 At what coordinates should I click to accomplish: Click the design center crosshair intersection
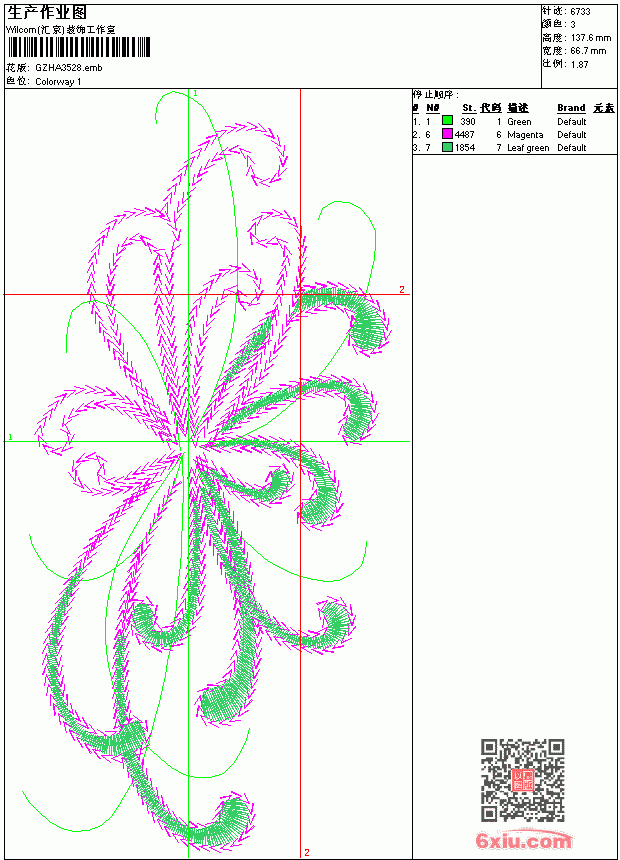pyautogui.click(x=188, y=442)
